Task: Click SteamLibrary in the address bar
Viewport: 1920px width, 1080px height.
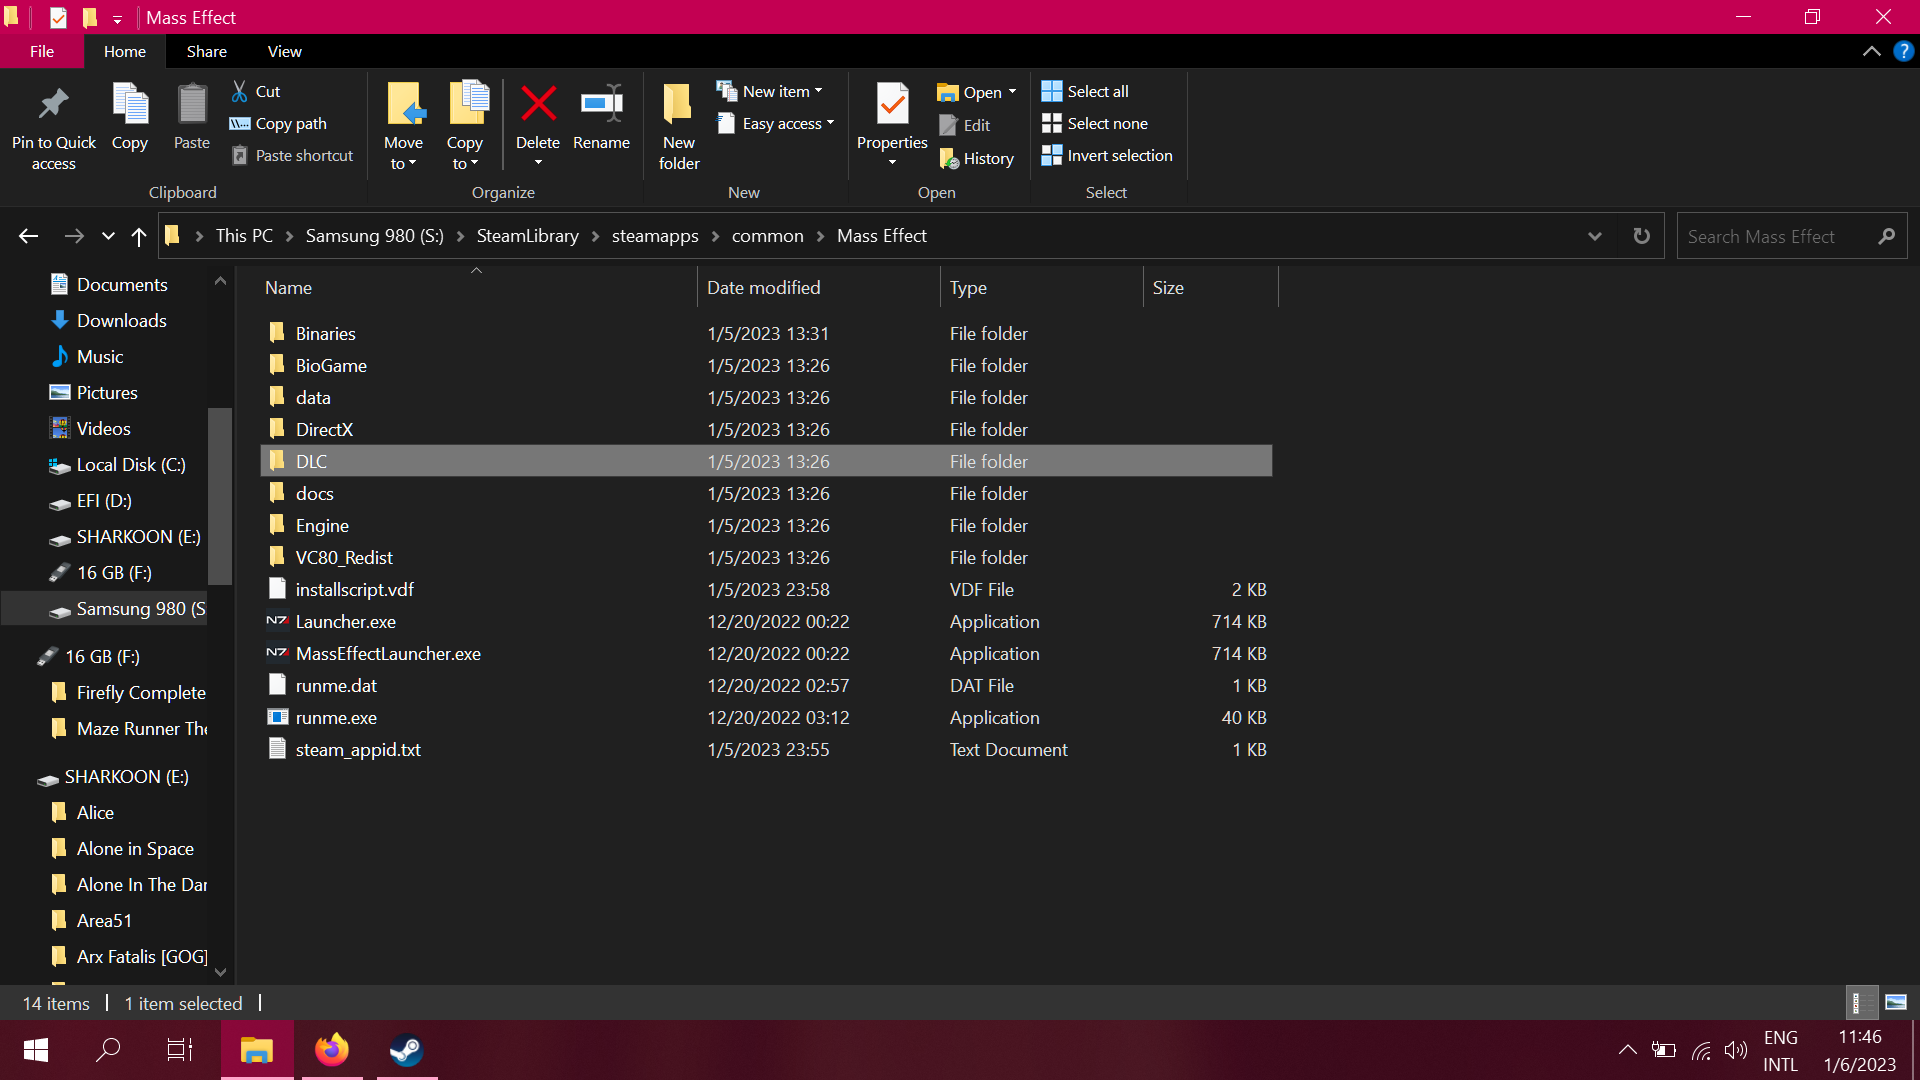Action: [x=528, y=236]
